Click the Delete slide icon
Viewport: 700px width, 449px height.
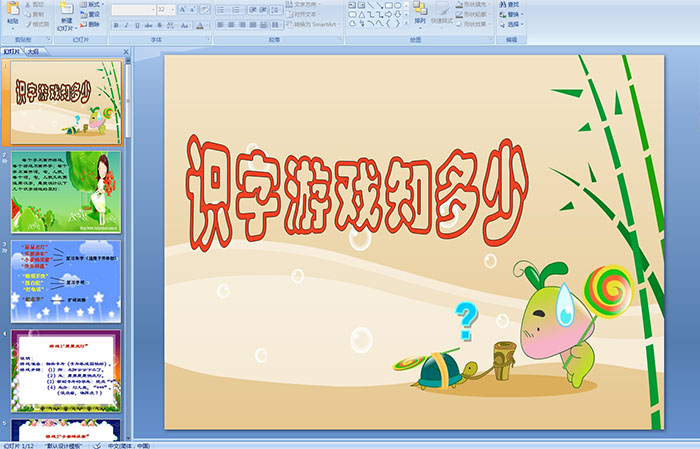tap(83, 24)
